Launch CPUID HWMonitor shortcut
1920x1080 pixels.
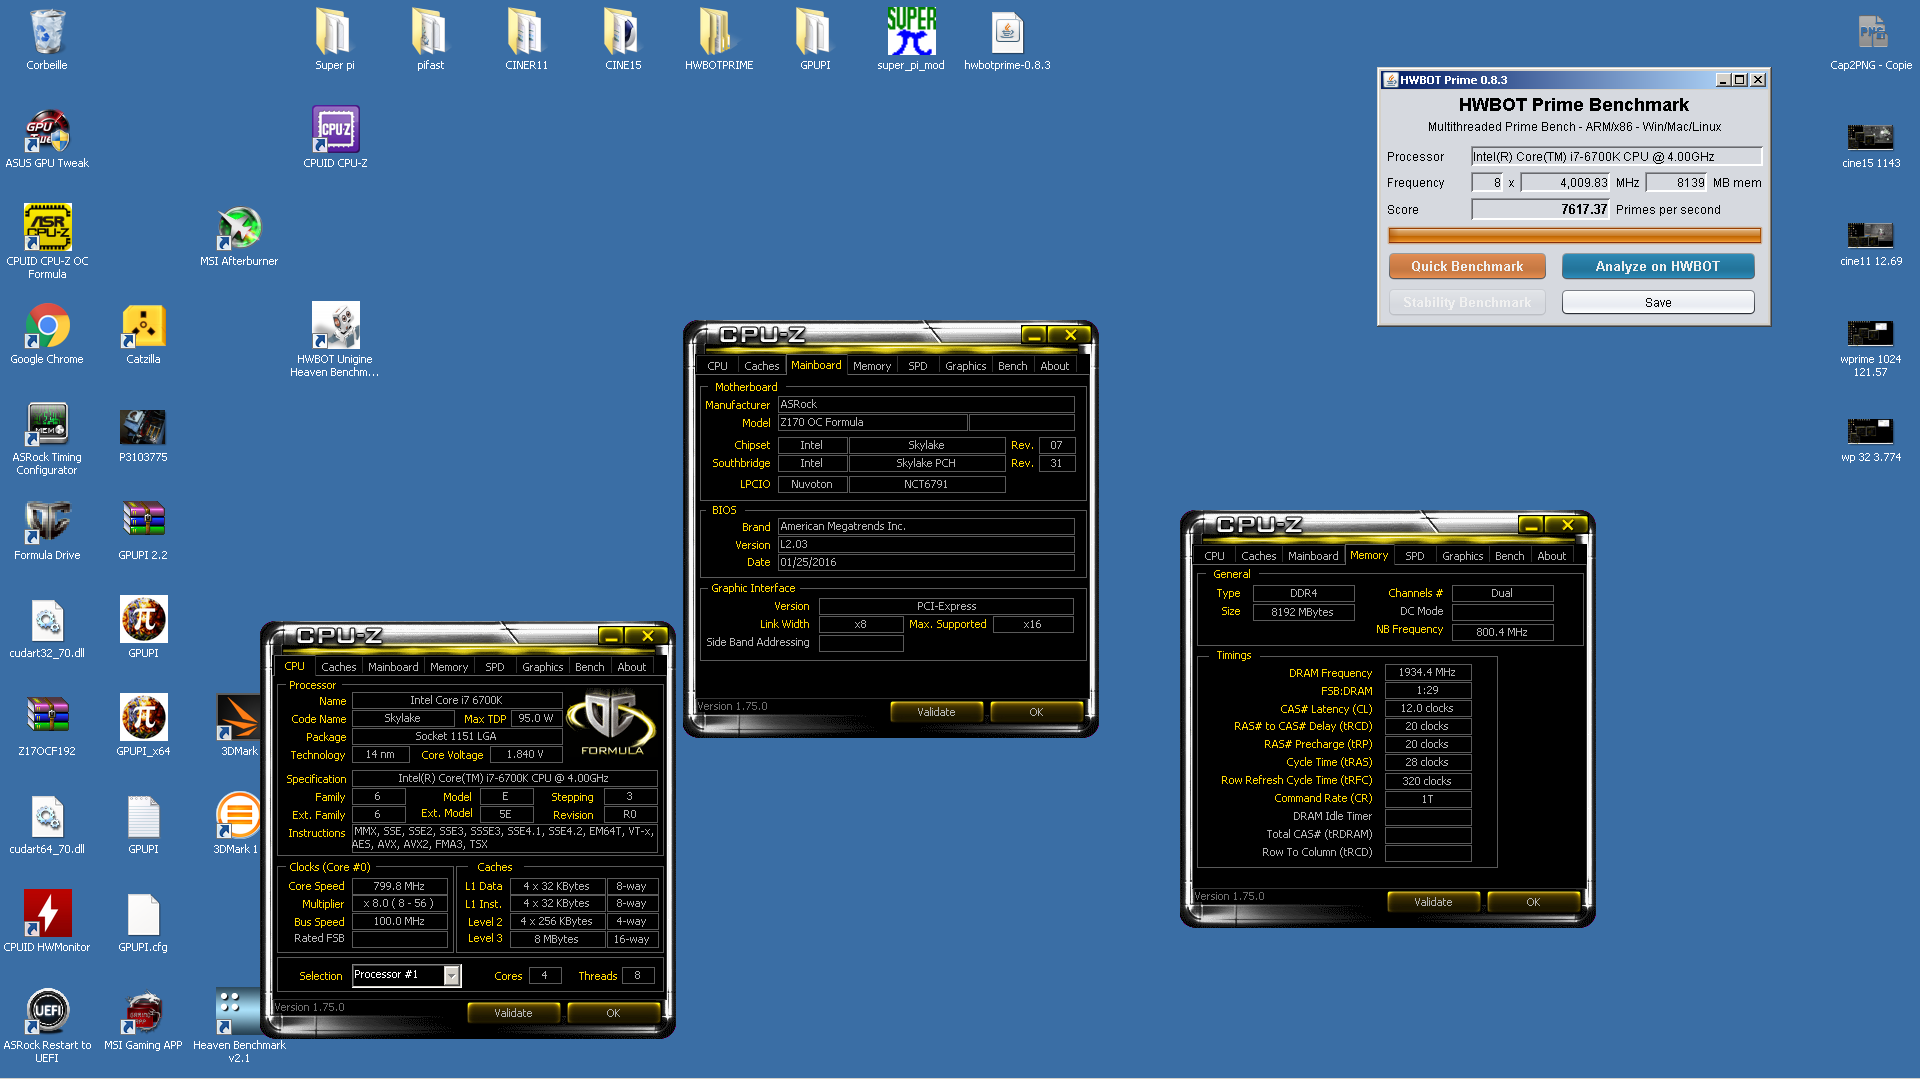pyautogui.click(x=47, y=922)
